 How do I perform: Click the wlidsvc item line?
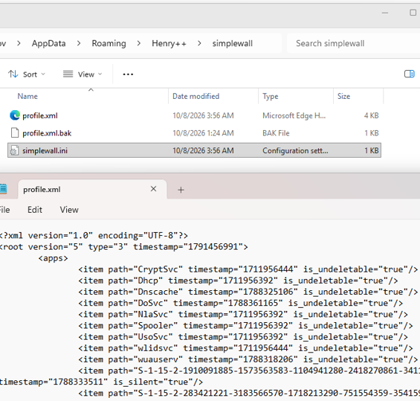point(246,348)
